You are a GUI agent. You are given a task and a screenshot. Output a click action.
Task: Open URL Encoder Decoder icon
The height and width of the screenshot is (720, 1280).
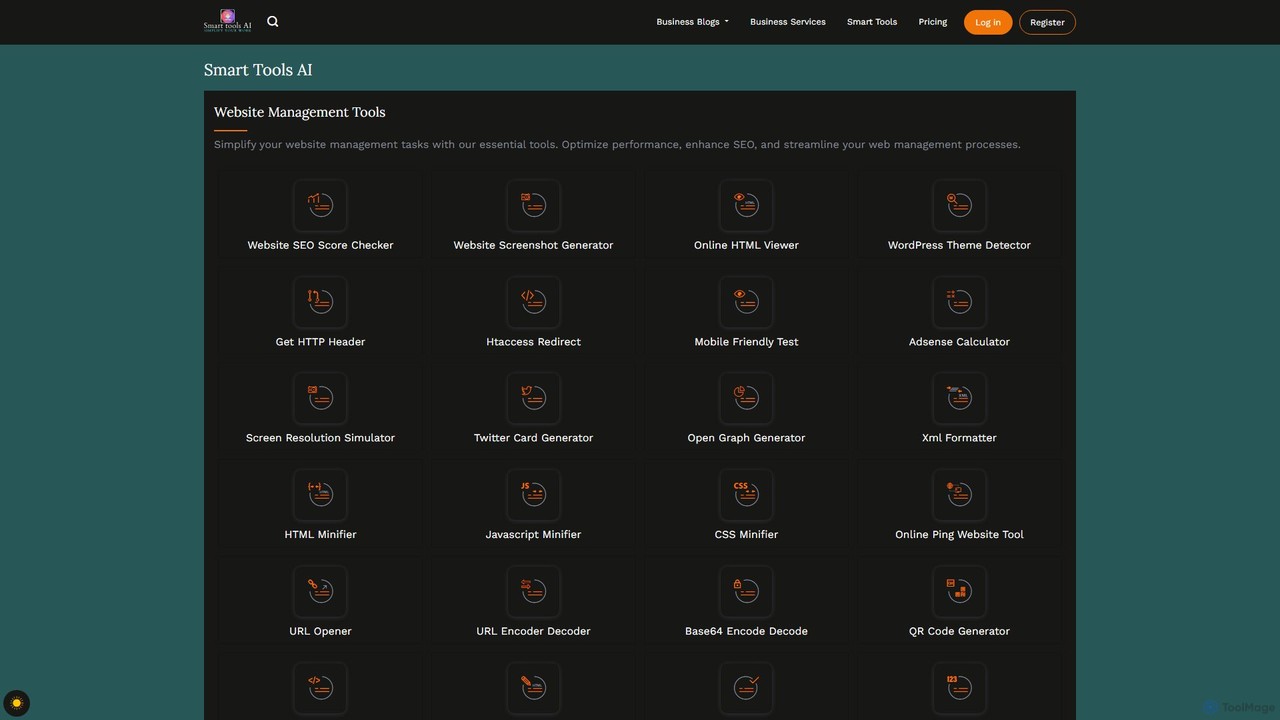point(533,591)
